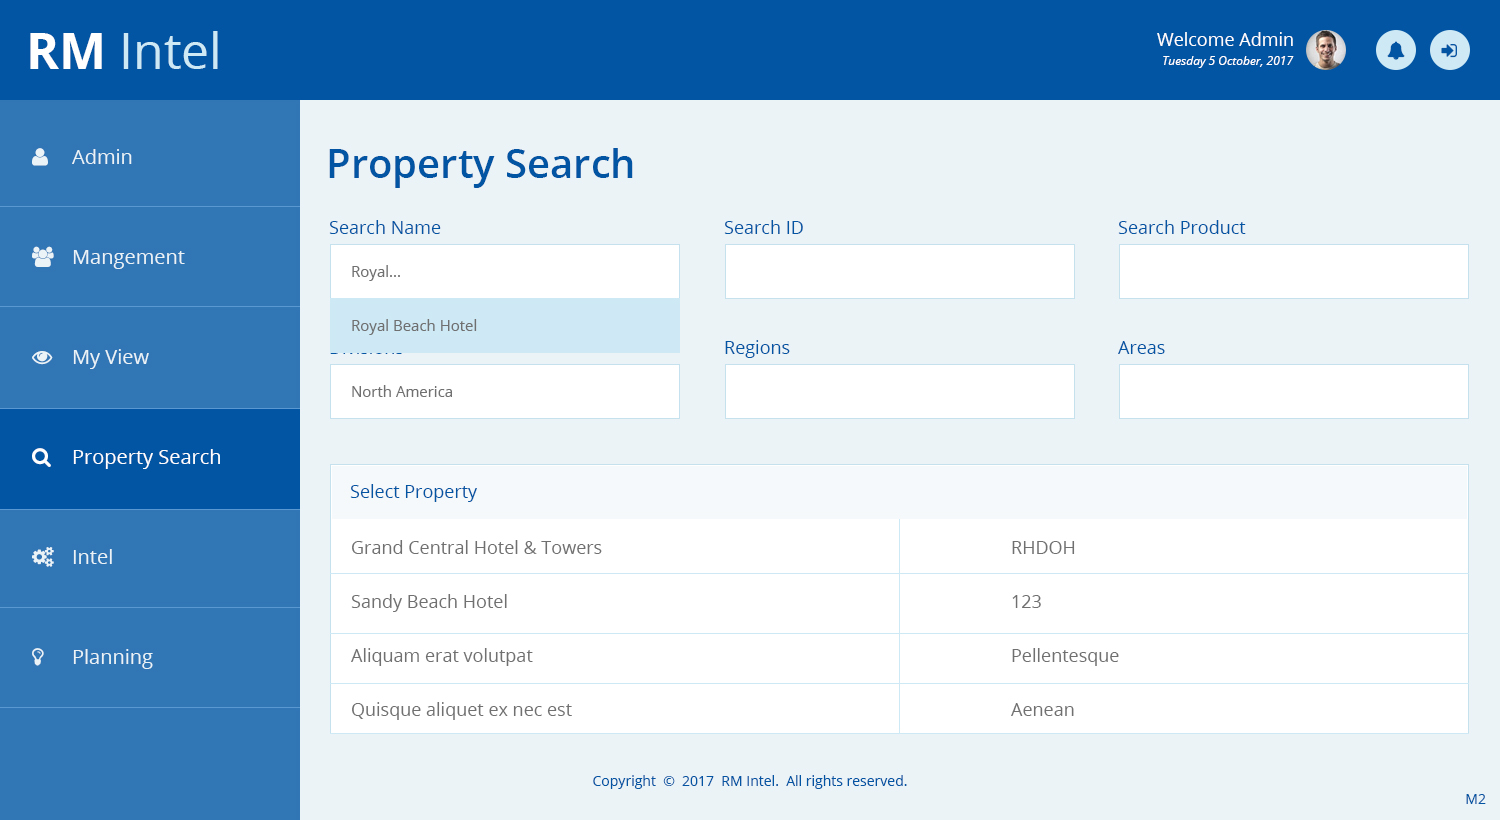The image size is (1500, 820).
Task: Open the North America divisions dropdown
Action: [x=504, y=391]
